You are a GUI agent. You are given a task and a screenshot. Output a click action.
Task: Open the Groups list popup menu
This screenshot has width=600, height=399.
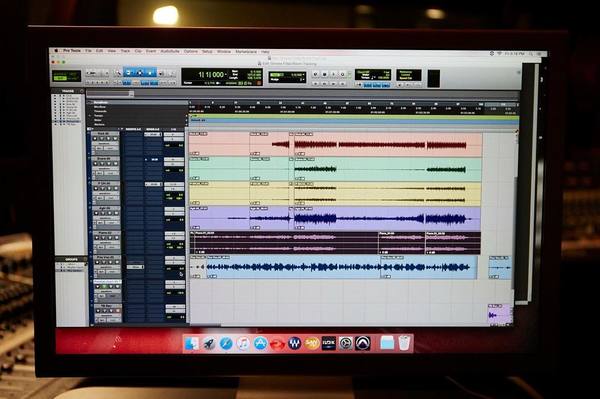pos(85,259)
